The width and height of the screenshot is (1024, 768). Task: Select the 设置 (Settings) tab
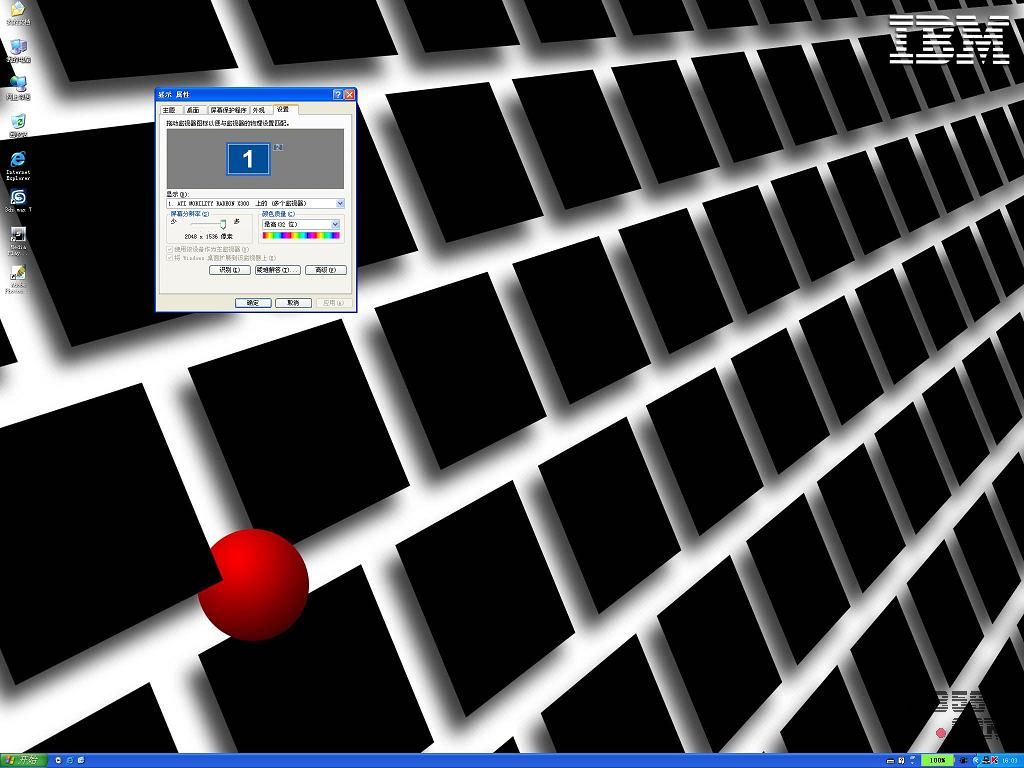tap(283, 109)
